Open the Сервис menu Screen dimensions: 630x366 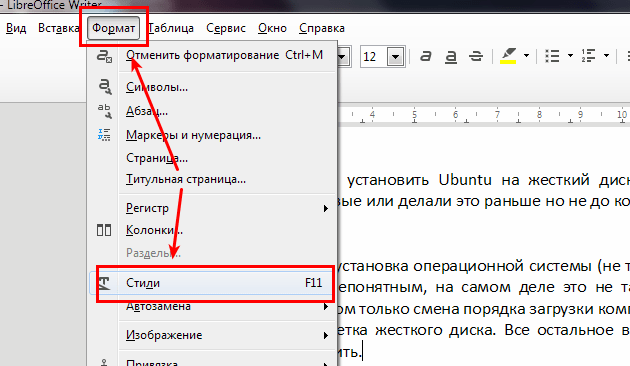tap(226, 28)
